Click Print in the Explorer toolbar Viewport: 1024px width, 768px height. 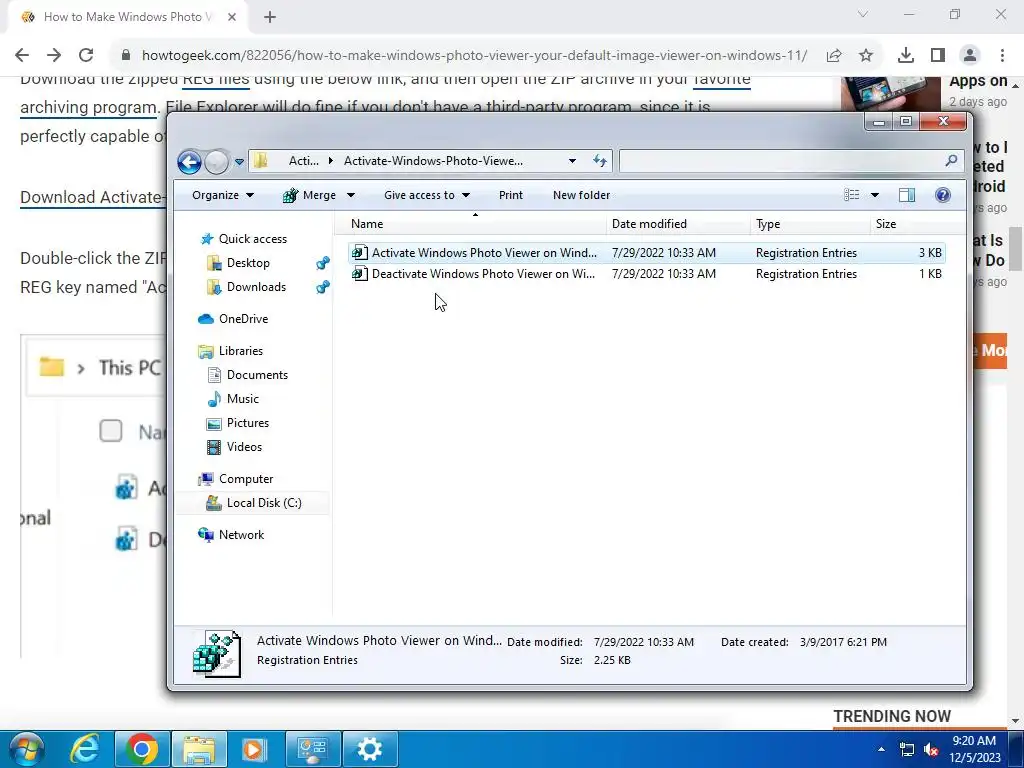coord(511,195)
